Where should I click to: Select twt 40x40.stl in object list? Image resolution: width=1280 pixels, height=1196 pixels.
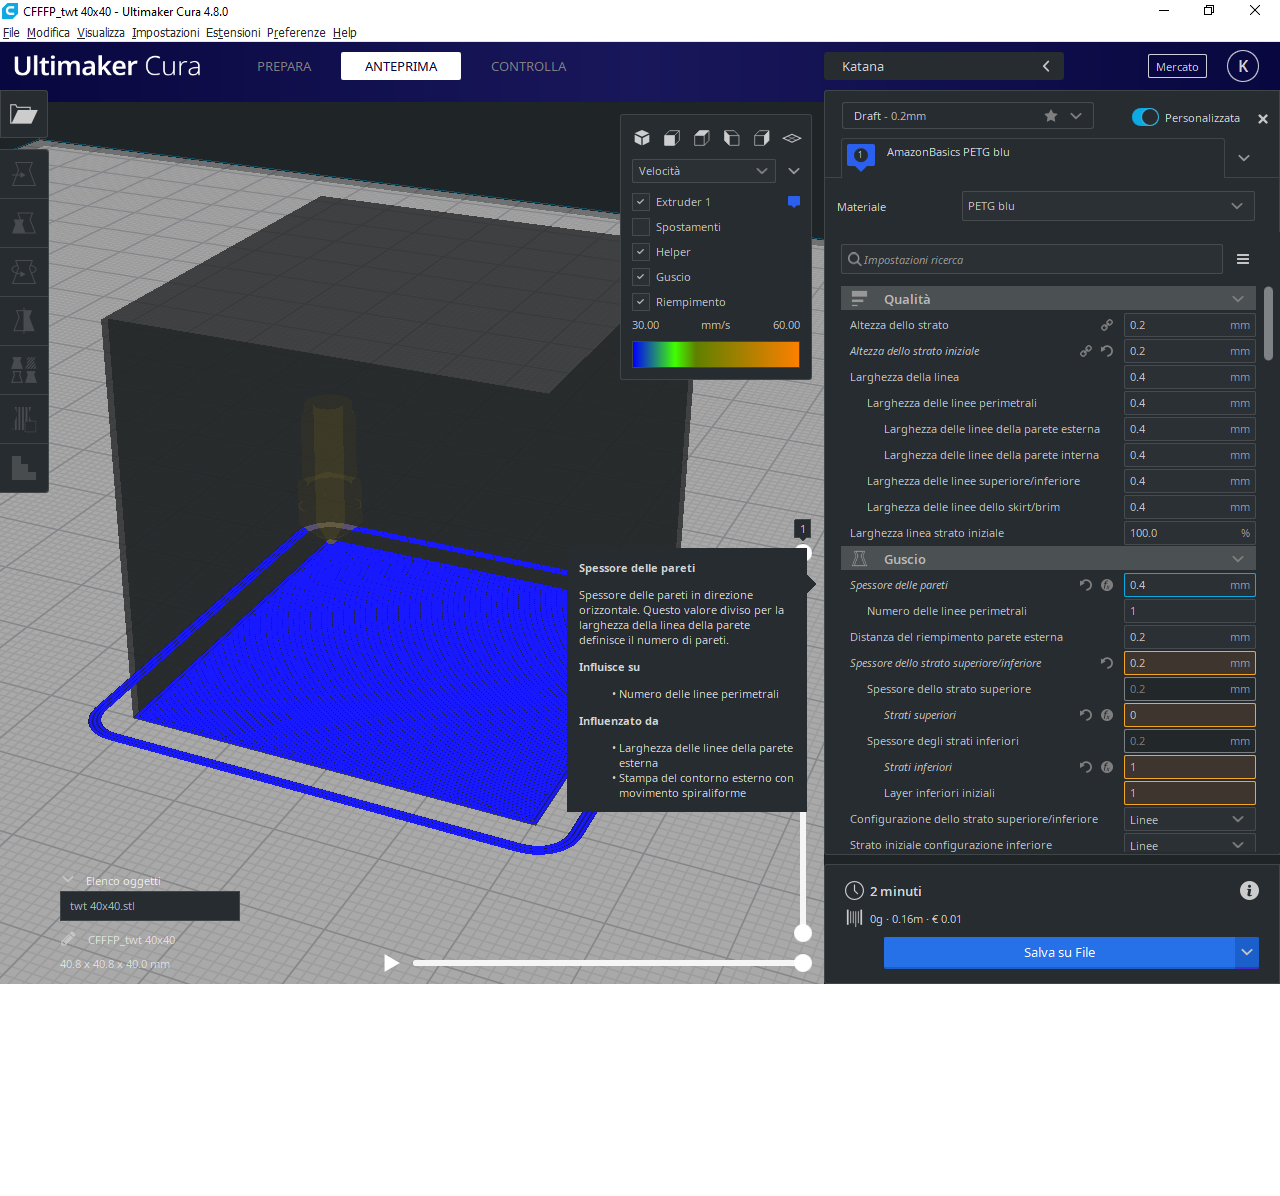[150, 906]
